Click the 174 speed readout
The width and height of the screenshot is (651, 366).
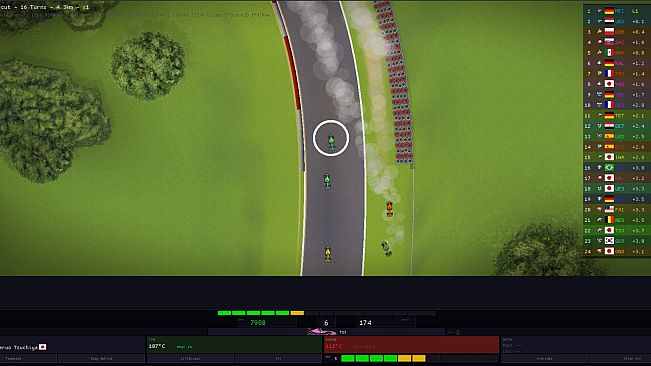click(x=365, y=322)
